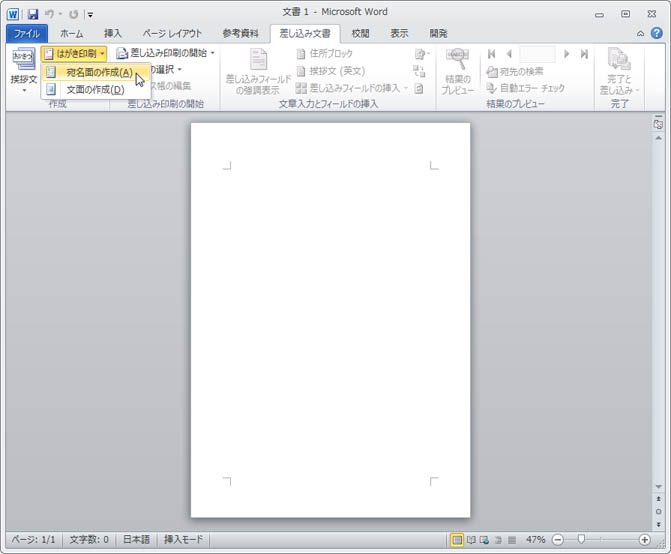Select Print Layout view icon in status bar
This screenshot has height=554, width=671.
pyautogui.click(x=457, y=539)
